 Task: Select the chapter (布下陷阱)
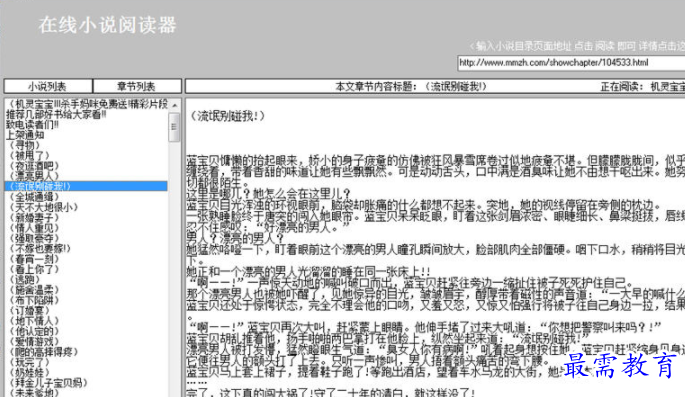pos(35,300)
